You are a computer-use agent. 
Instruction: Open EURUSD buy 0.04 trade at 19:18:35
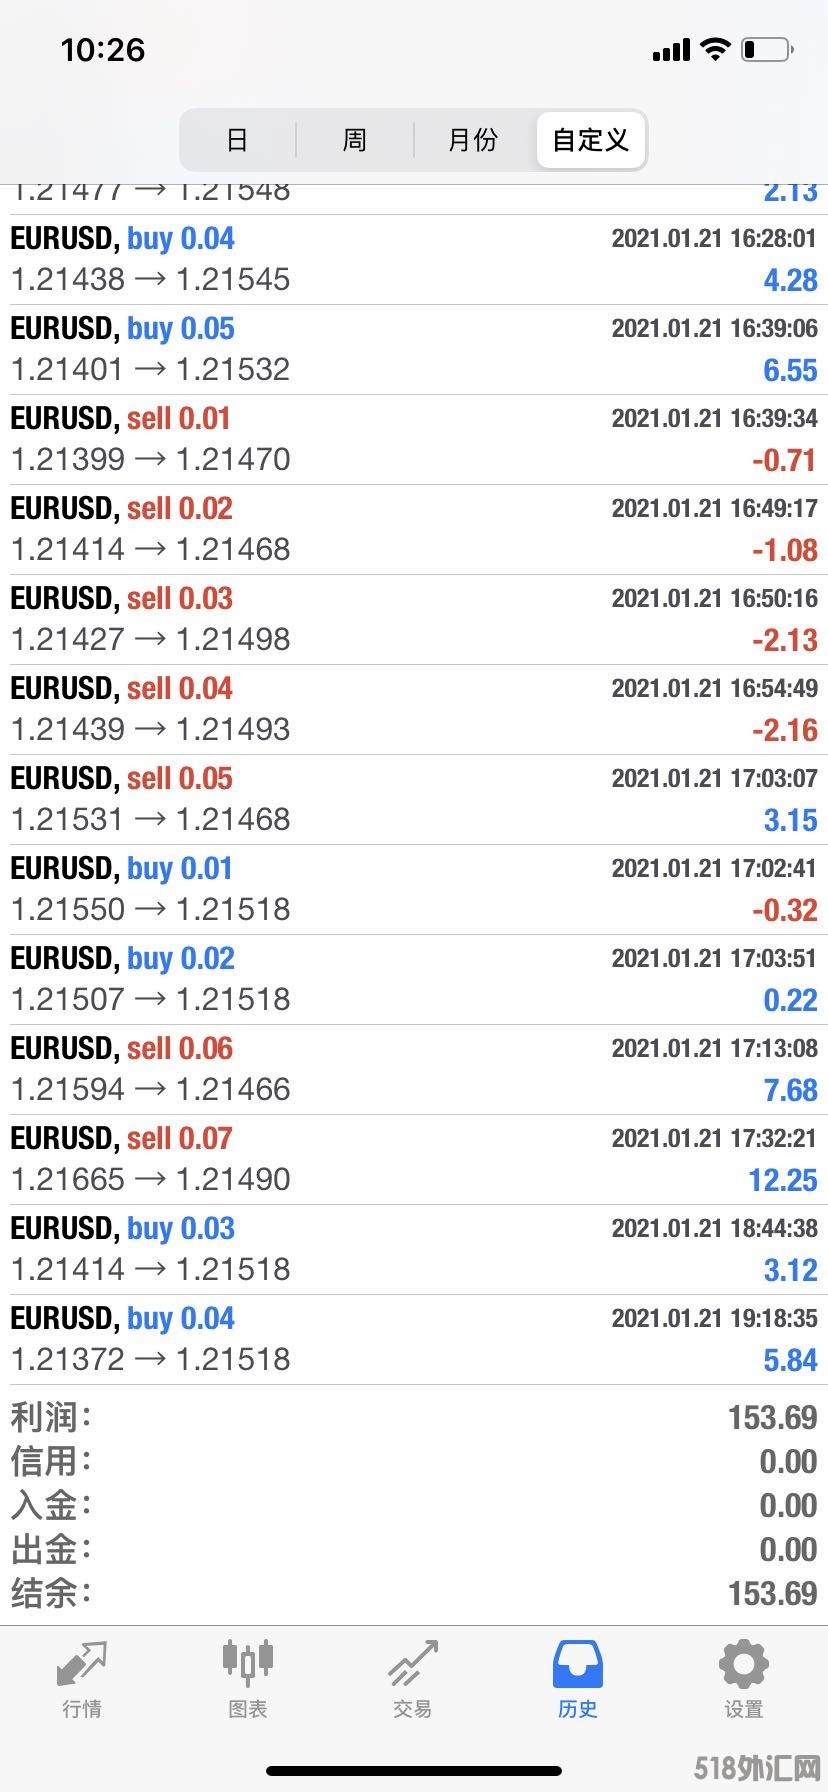click(414, 1340)
